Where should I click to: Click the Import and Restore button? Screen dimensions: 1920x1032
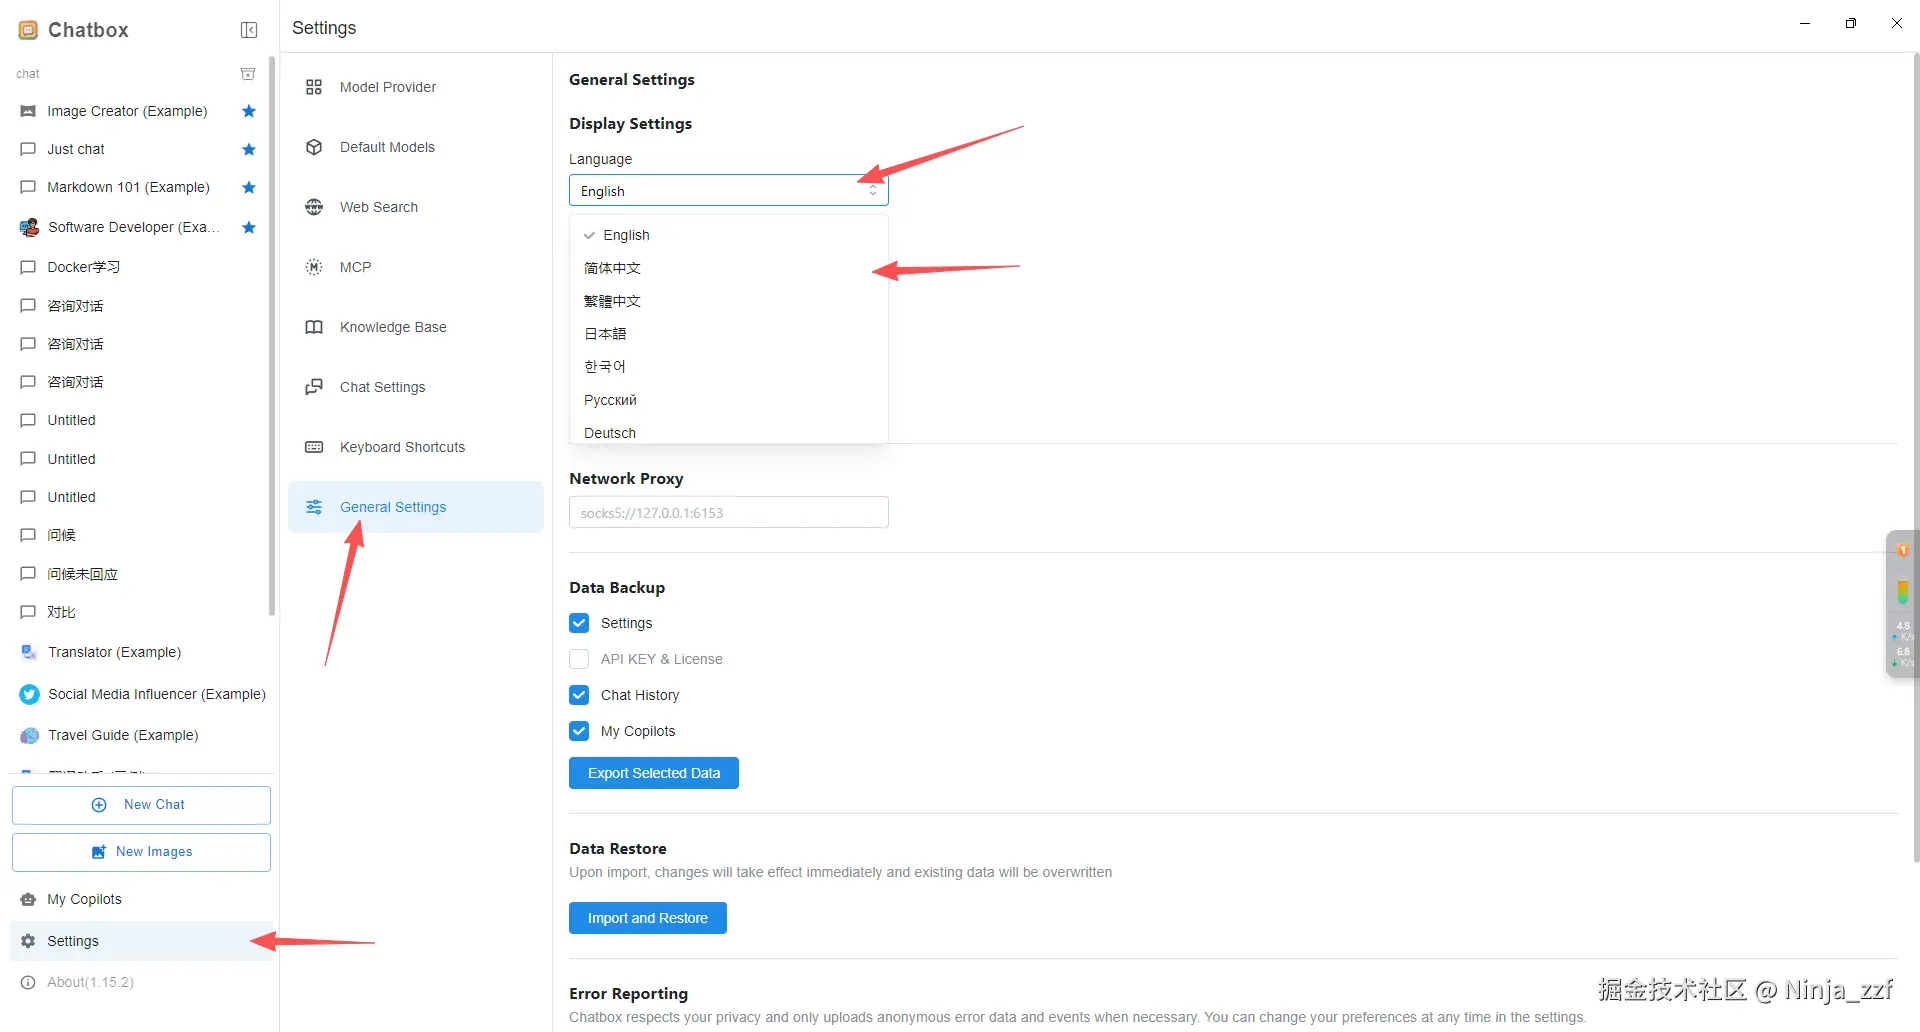(648, 918)
